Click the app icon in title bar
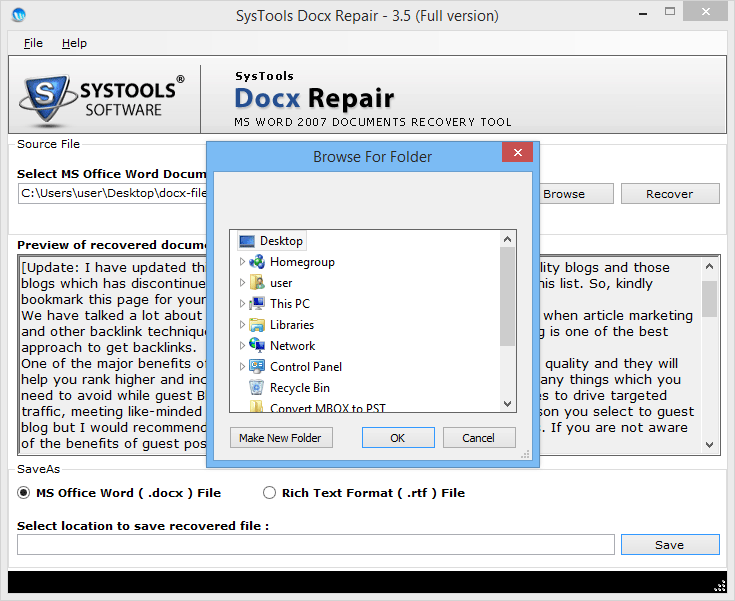Screen dimensions: 735x601 point(19,15)
